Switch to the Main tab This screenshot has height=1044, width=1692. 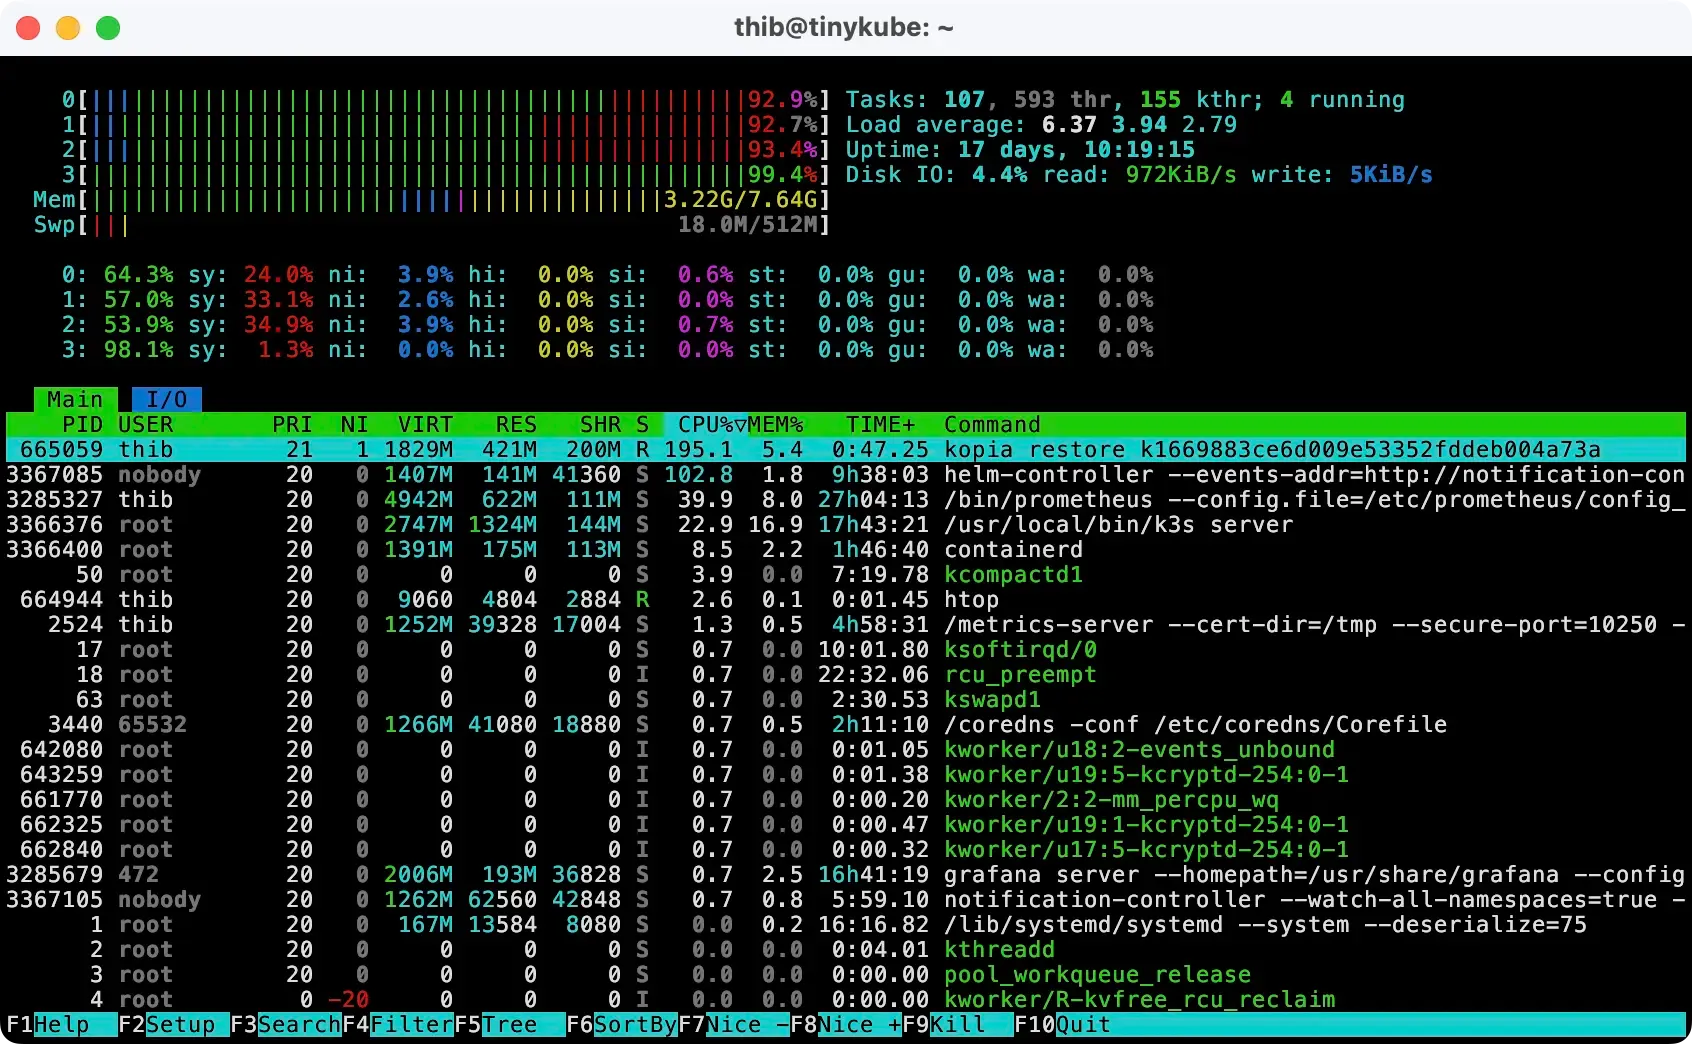pos(74,399)
